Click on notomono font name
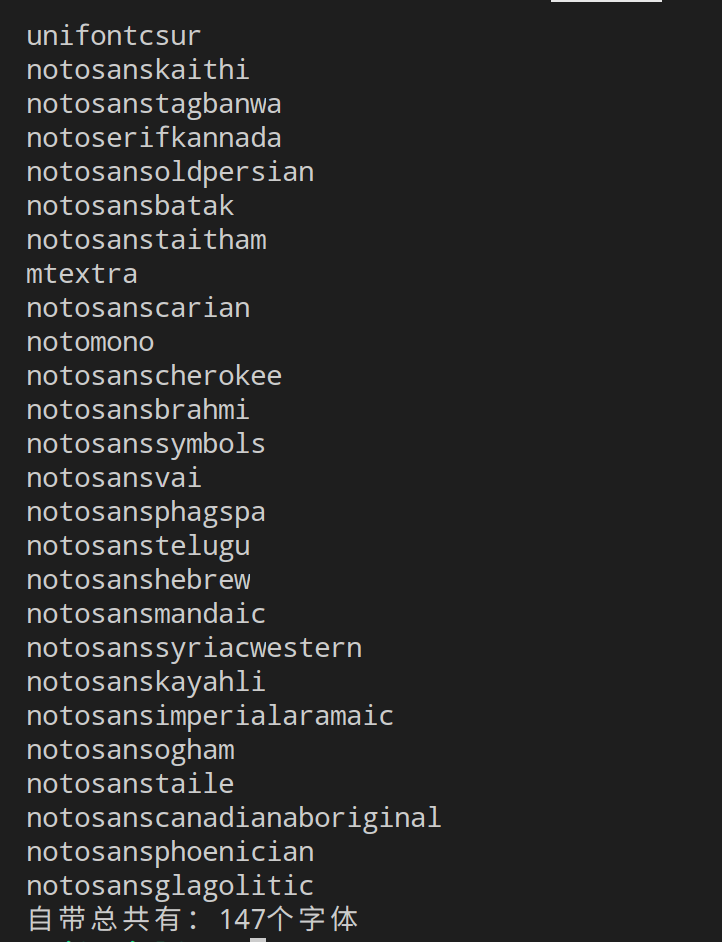722x942 pixels. coord(90,342)
